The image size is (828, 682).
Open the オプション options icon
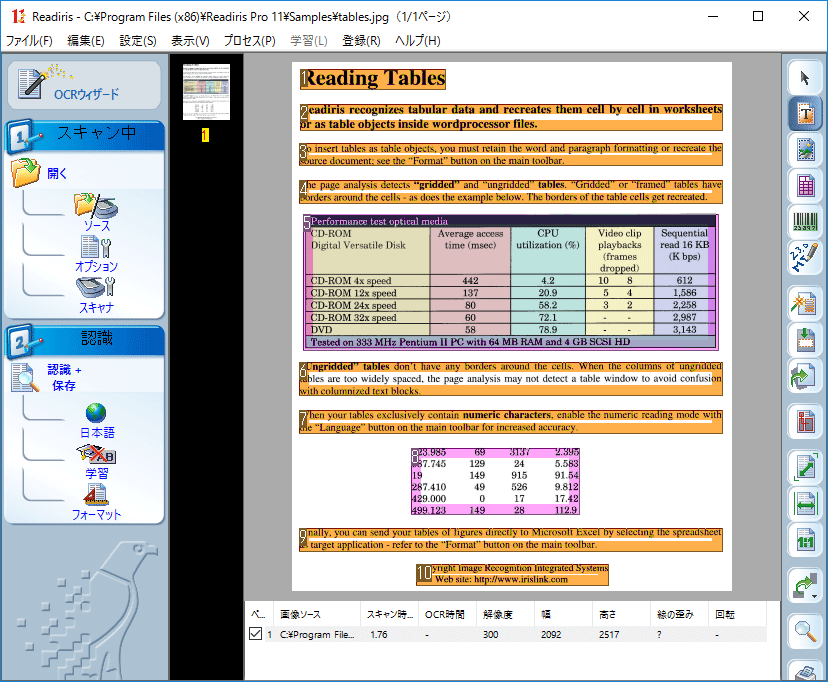(96, 247)
